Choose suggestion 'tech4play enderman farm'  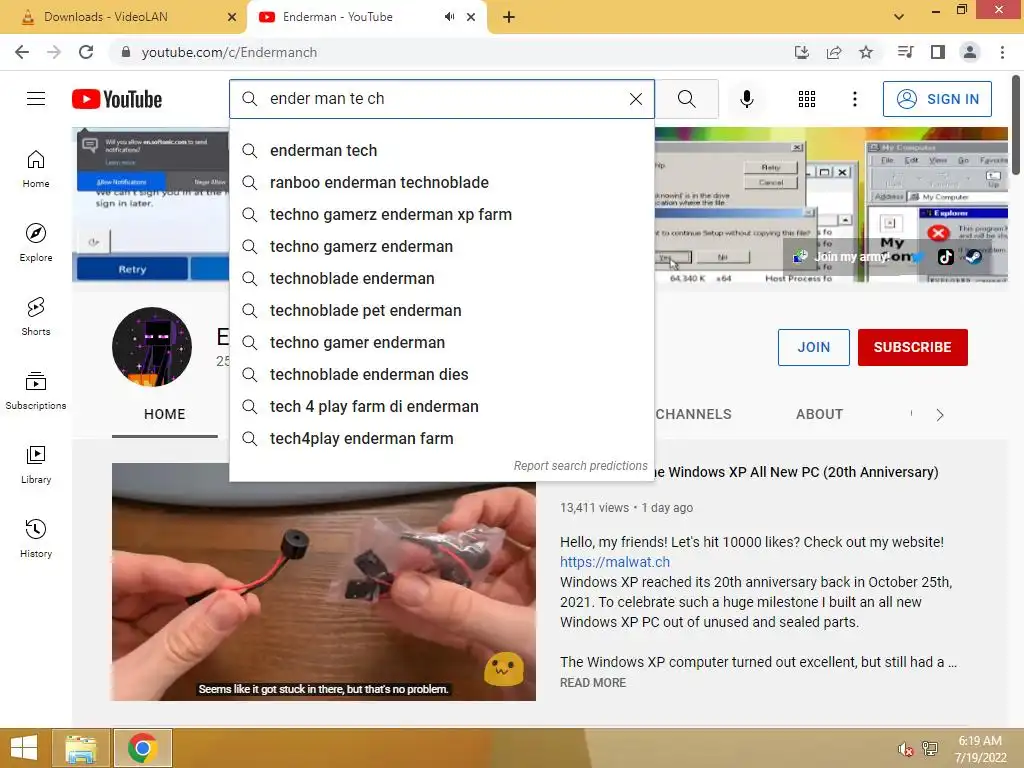click(x=441, y=439)
